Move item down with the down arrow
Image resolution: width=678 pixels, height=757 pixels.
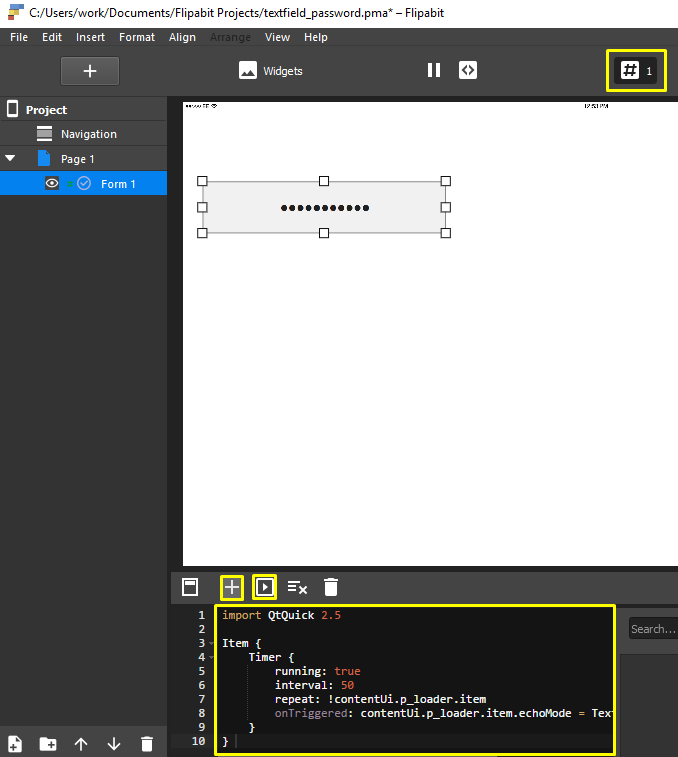(114, 743)
